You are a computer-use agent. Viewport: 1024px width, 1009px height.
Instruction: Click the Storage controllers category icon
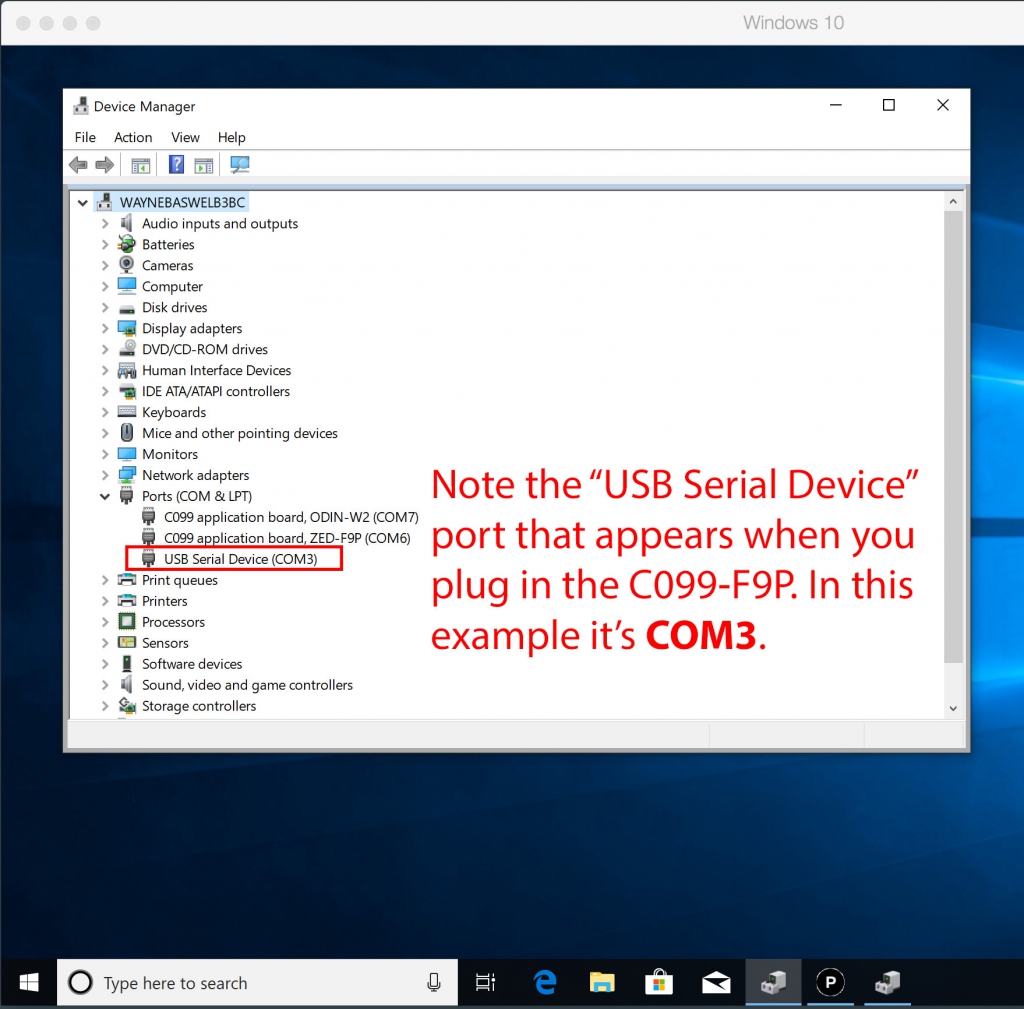click(x=127, y=705)
